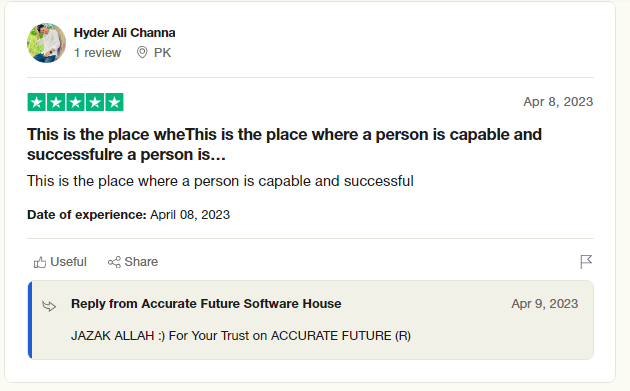
Task: Click the PK country label
Action: tap(162, 53)
